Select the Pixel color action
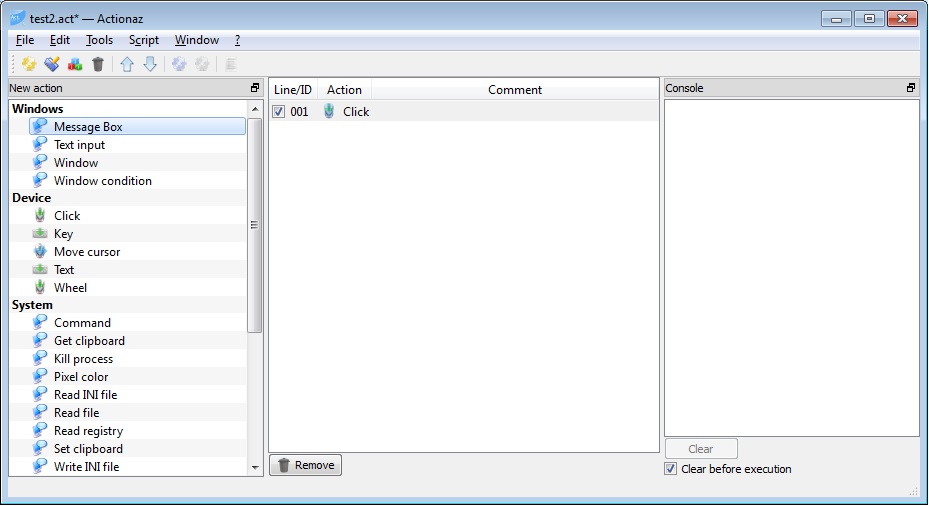 pos(81,377)
